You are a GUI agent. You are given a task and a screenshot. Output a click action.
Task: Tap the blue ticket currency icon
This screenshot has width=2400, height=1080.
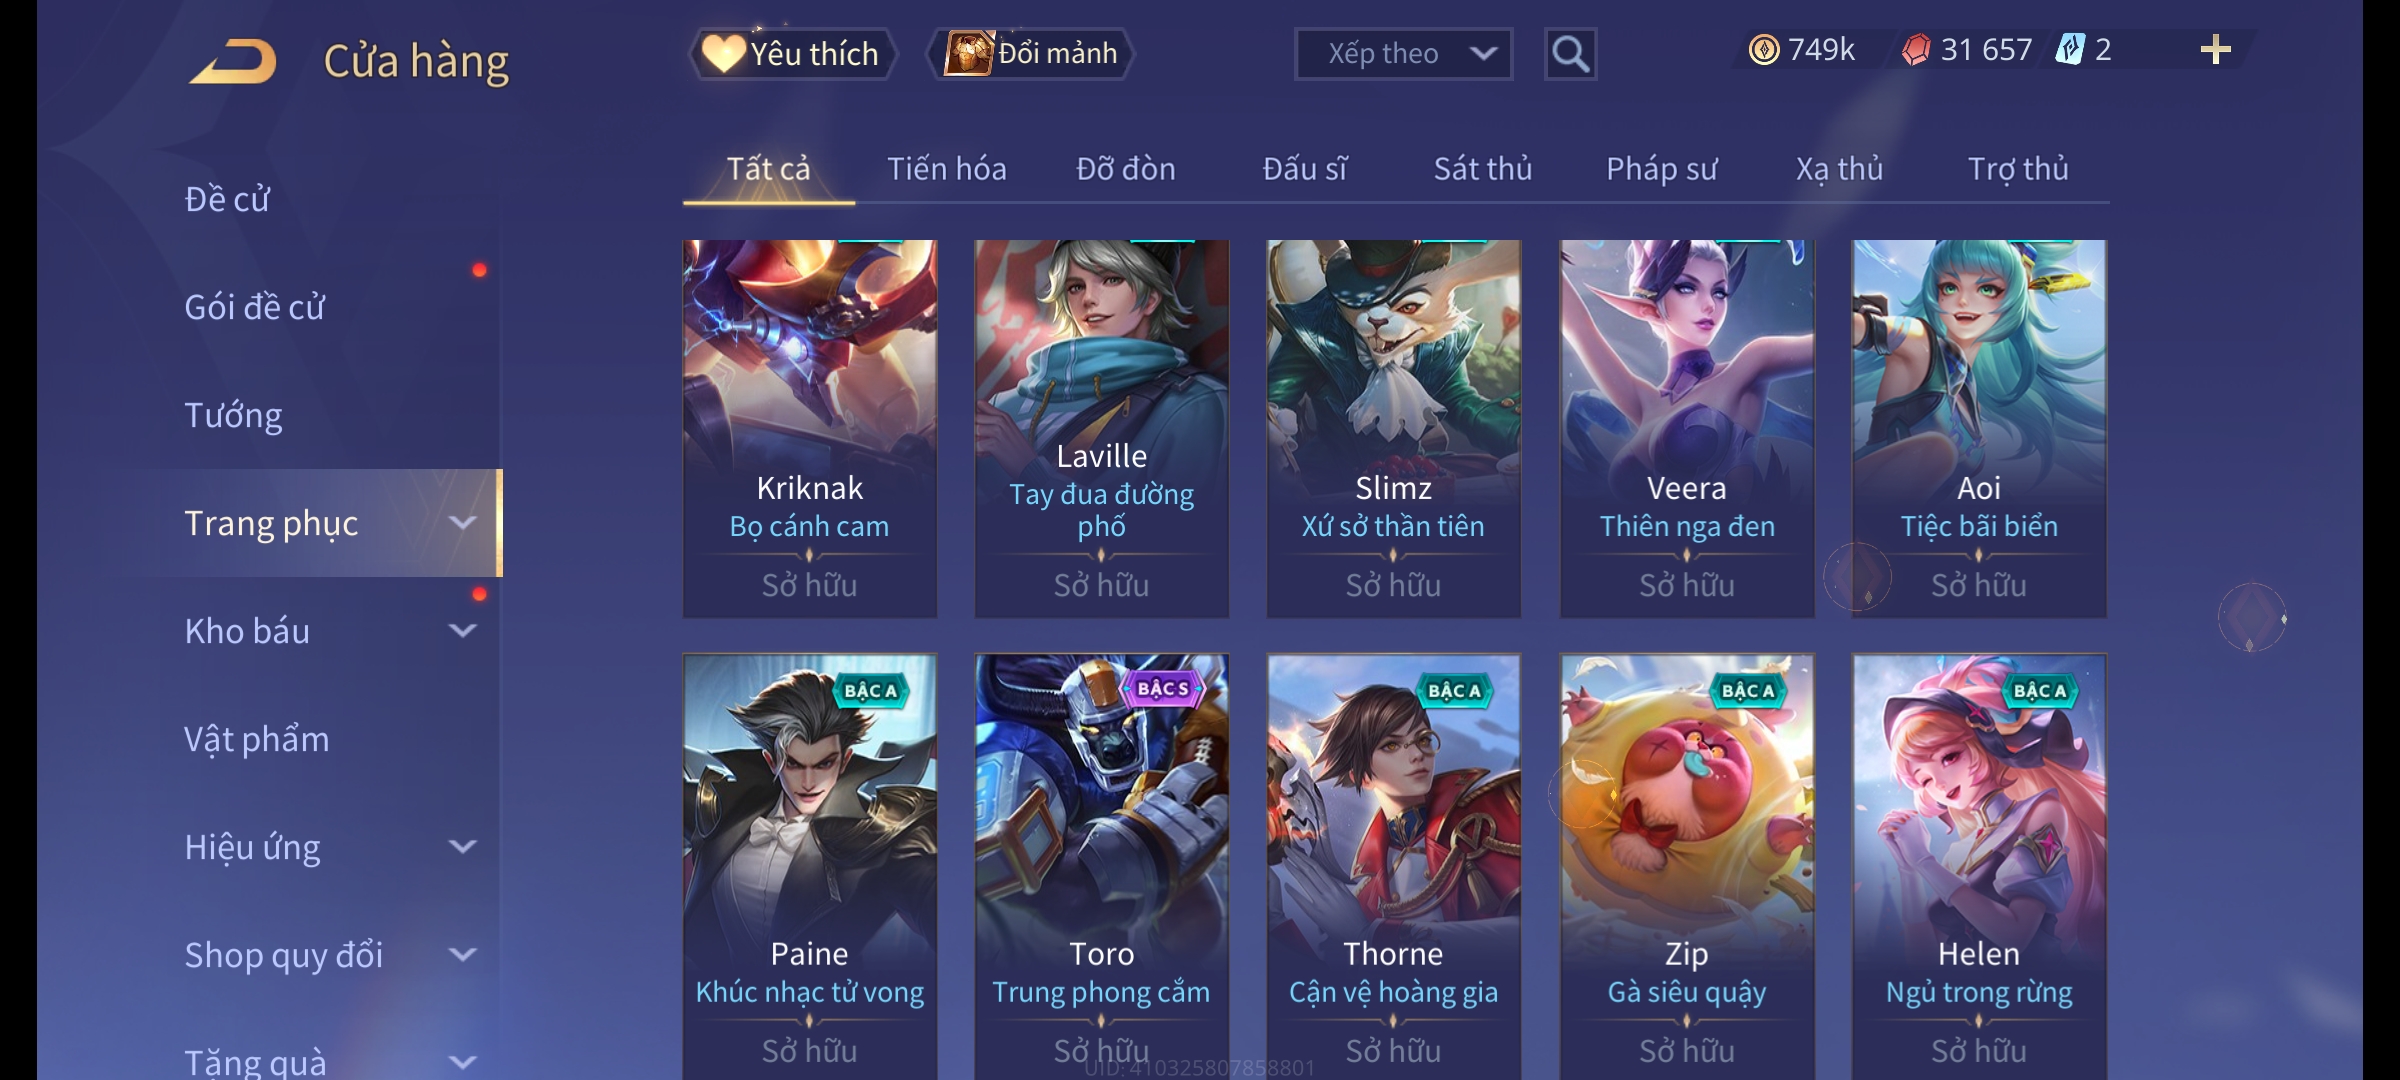tap(2068, 49)
